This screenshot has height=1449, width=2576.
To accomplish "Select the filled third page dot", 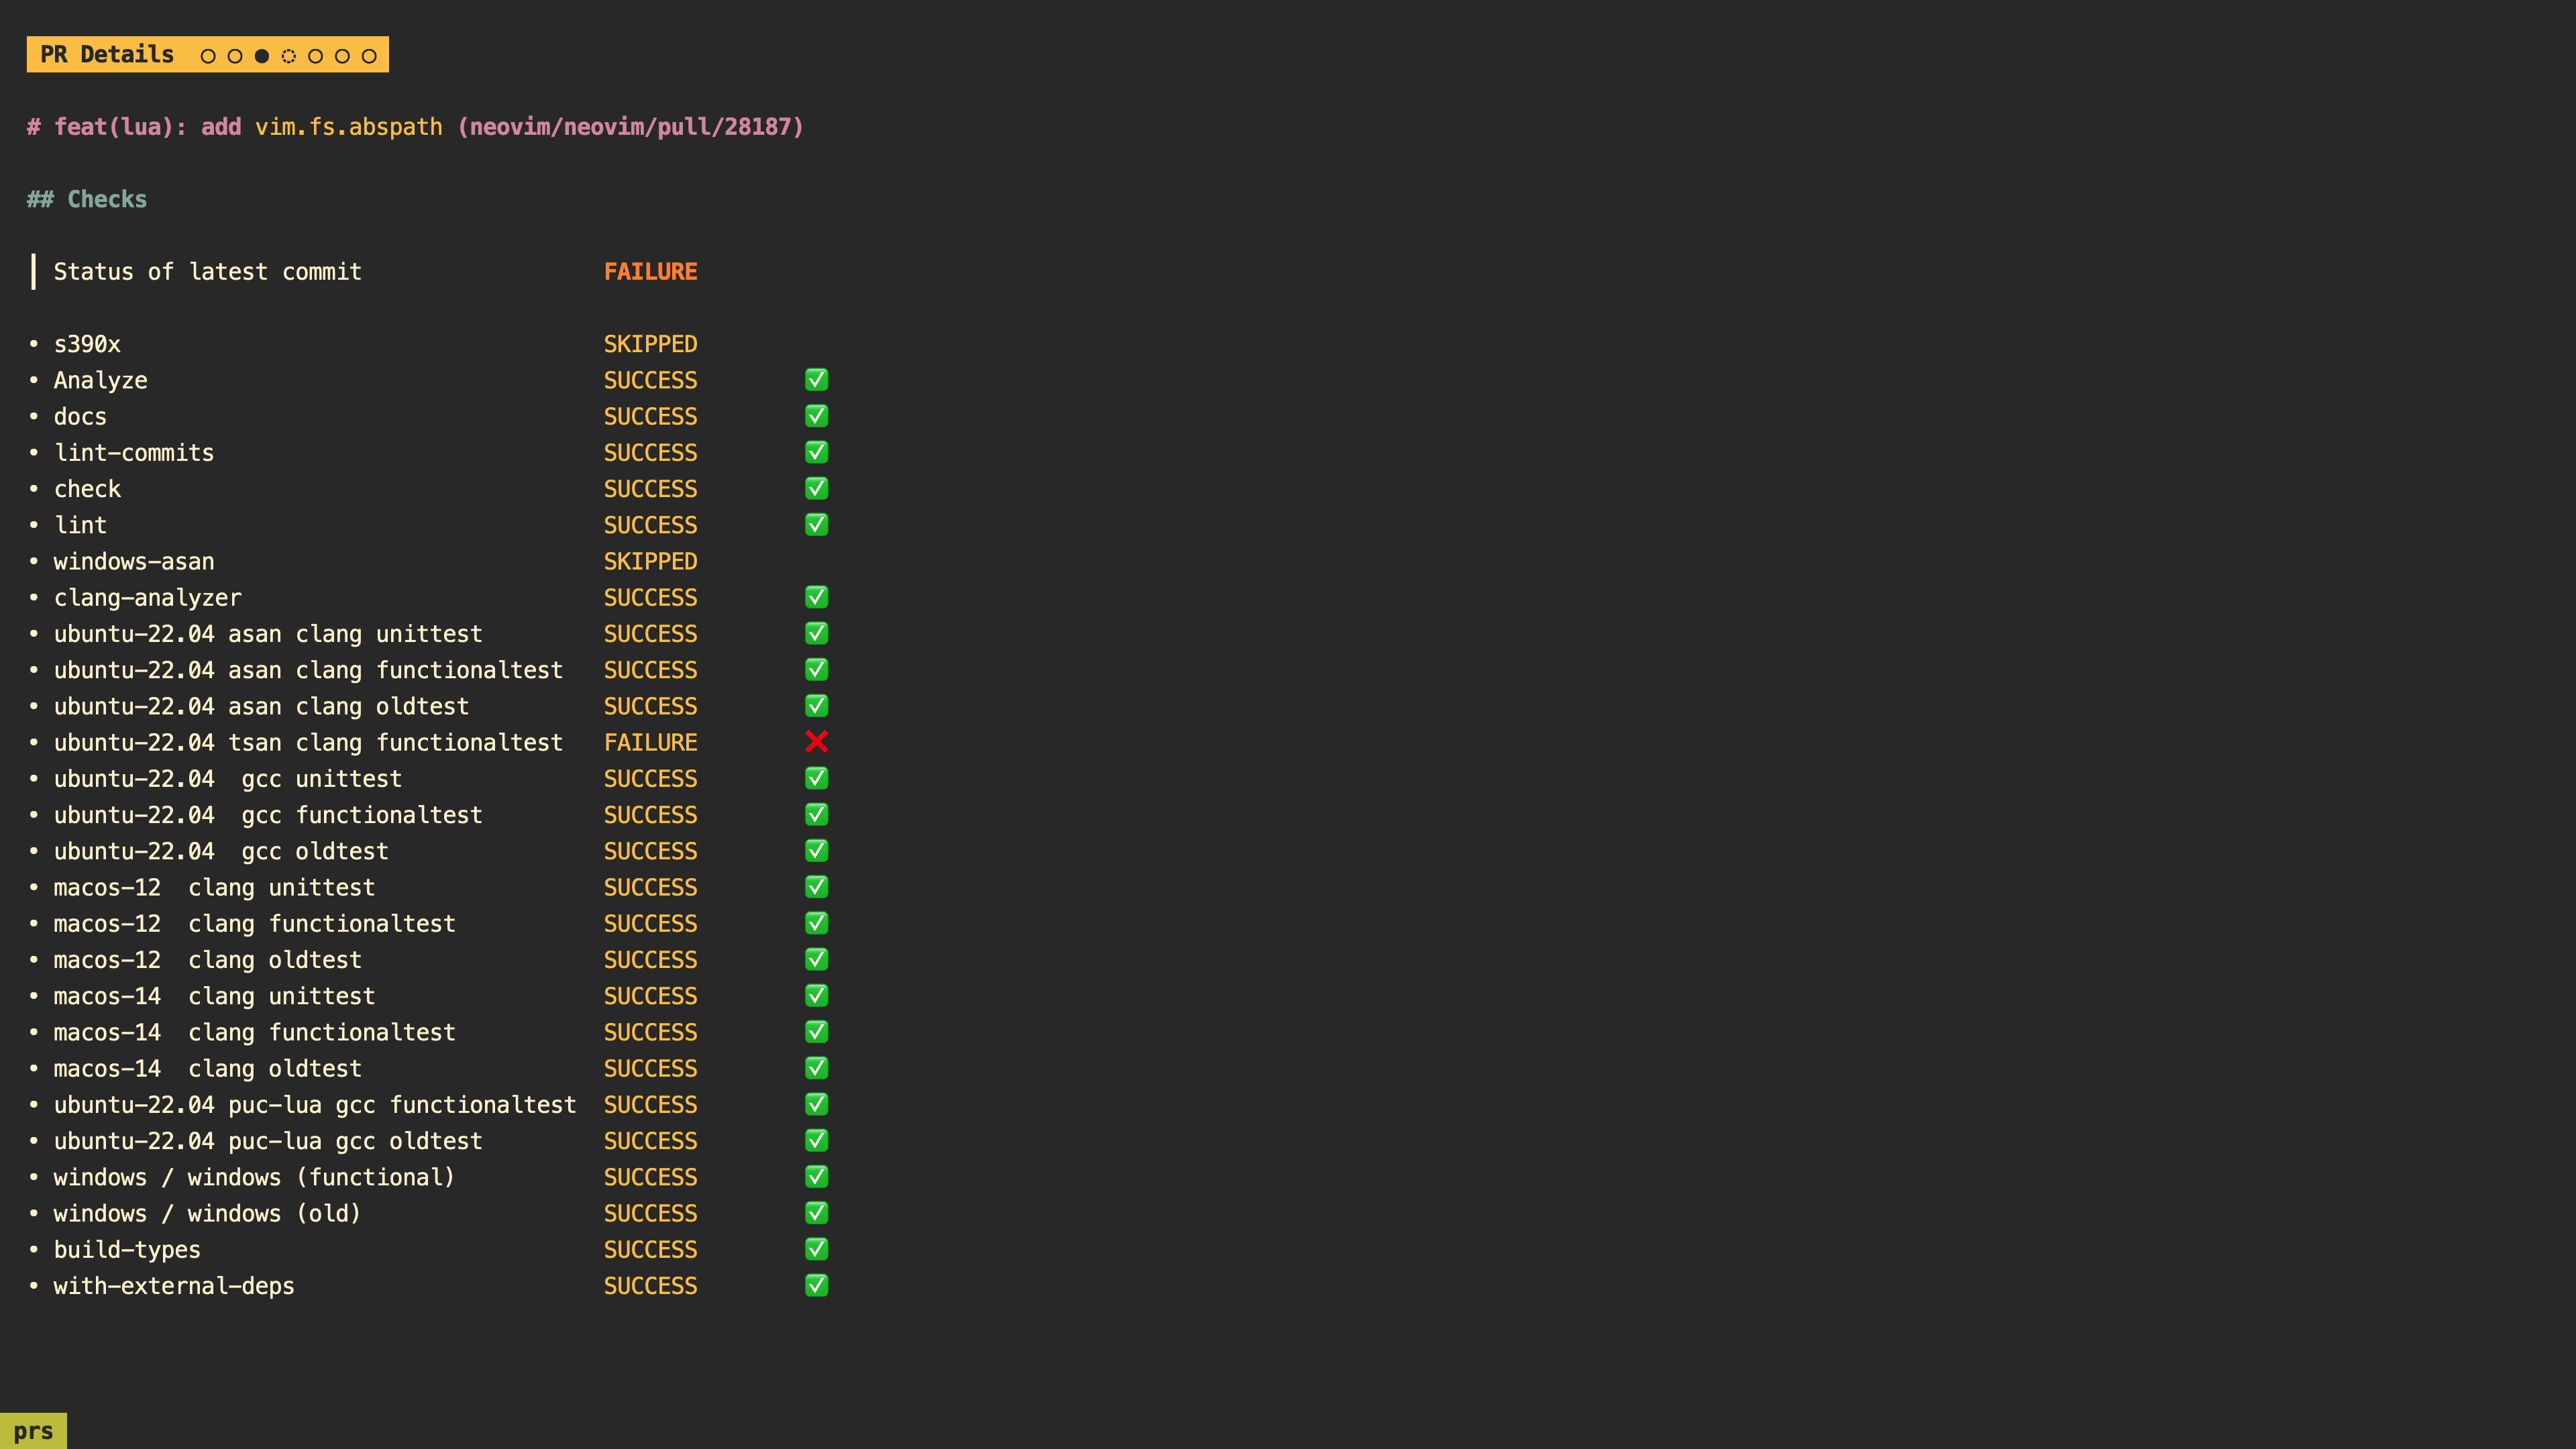I will click(262, 56).
